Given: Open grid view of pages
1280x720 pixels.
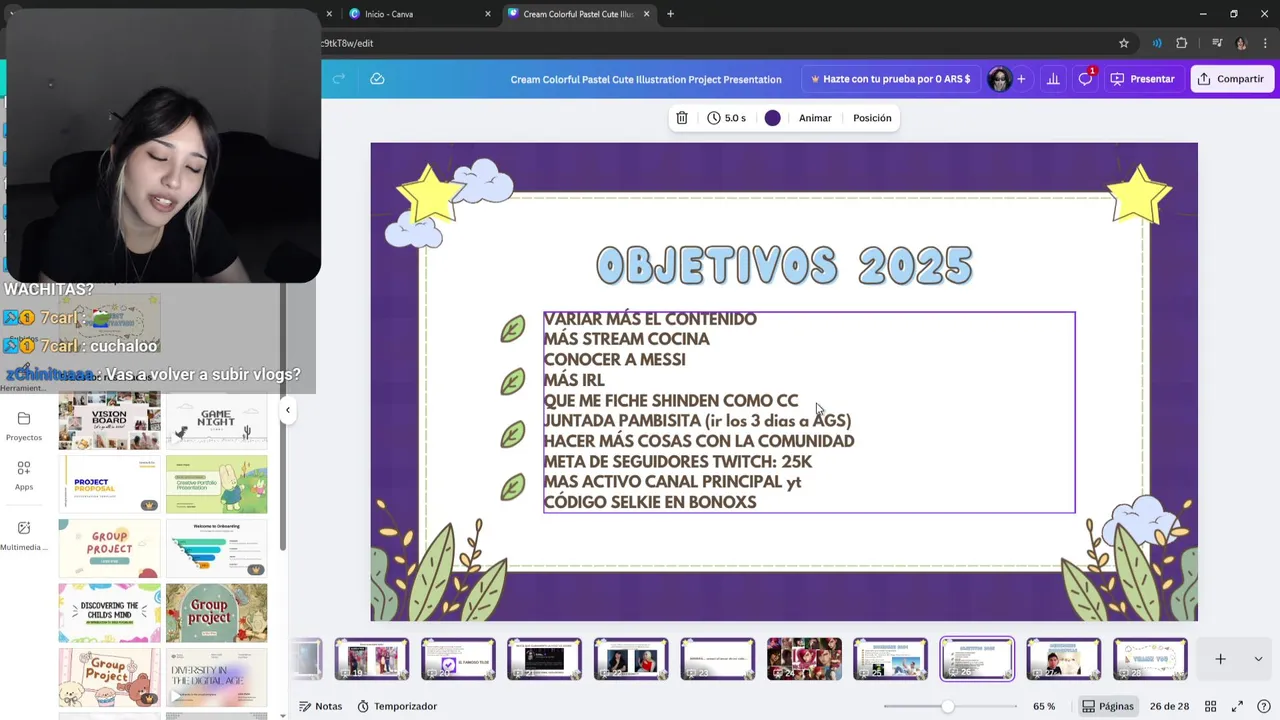Looking at the screenshot, I should pos(1210,706).
